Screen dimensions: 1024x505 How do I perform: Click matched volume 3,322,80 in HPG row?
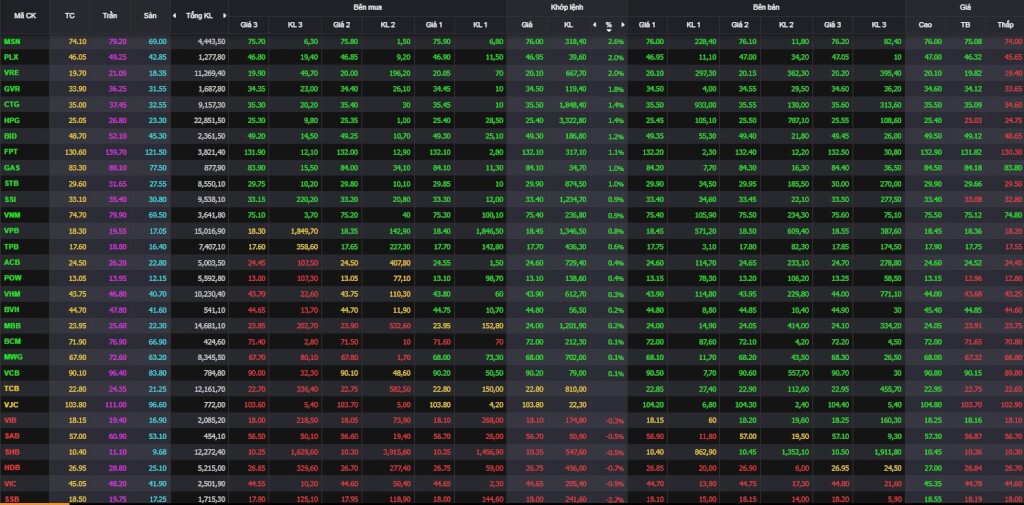[572, 120]
